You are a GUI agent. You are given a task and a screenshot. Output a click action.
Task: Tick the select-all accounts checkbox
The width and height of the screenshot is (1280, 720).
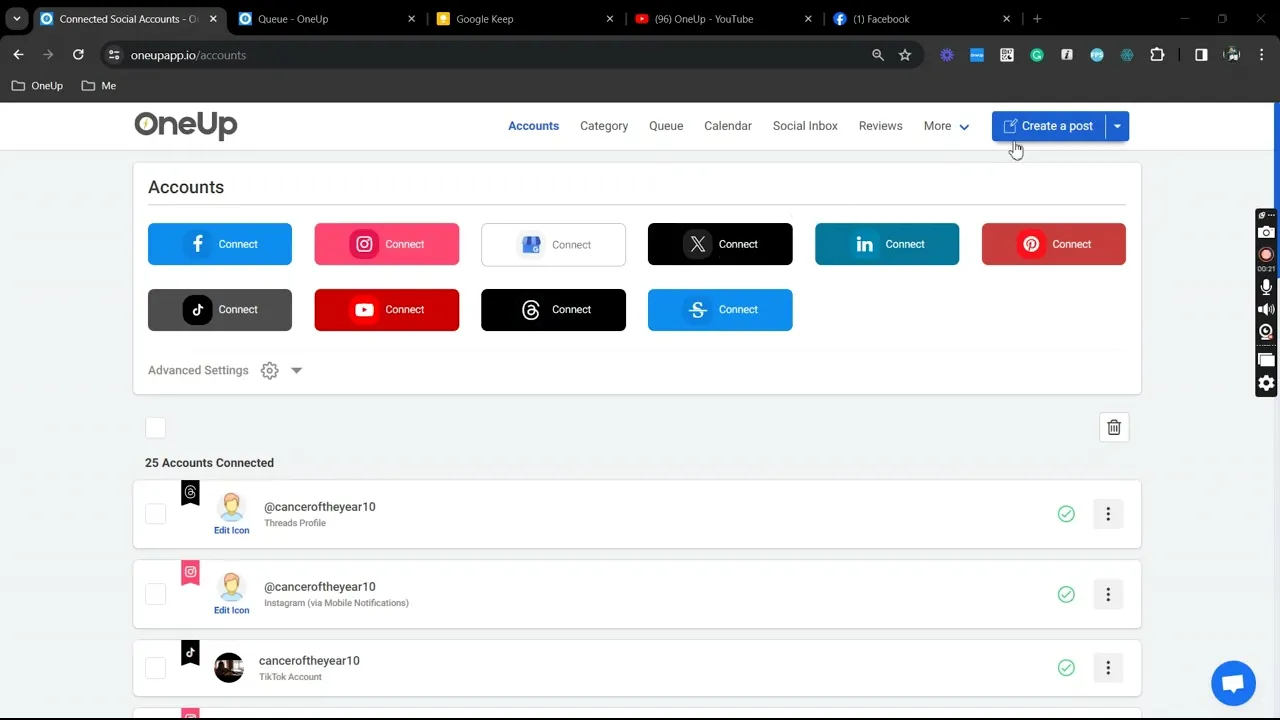[x=155, y=428]
